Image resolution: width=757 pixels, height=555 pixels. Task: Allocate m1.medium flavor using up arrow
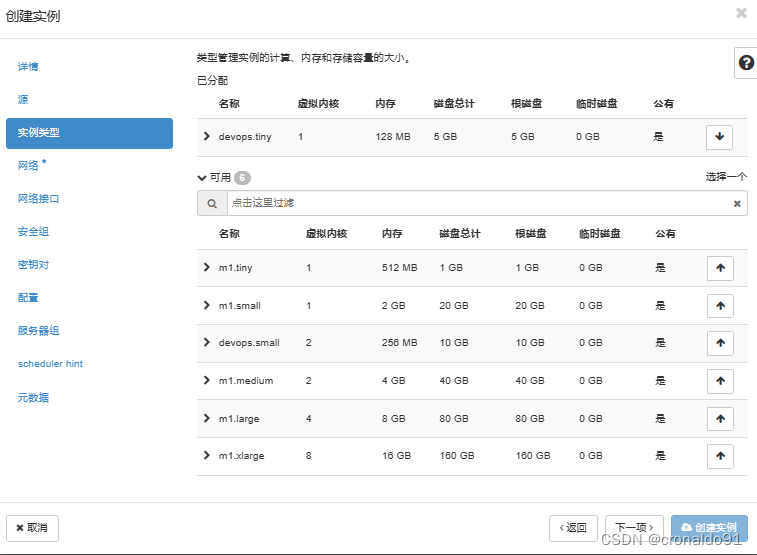pos(720,381)
